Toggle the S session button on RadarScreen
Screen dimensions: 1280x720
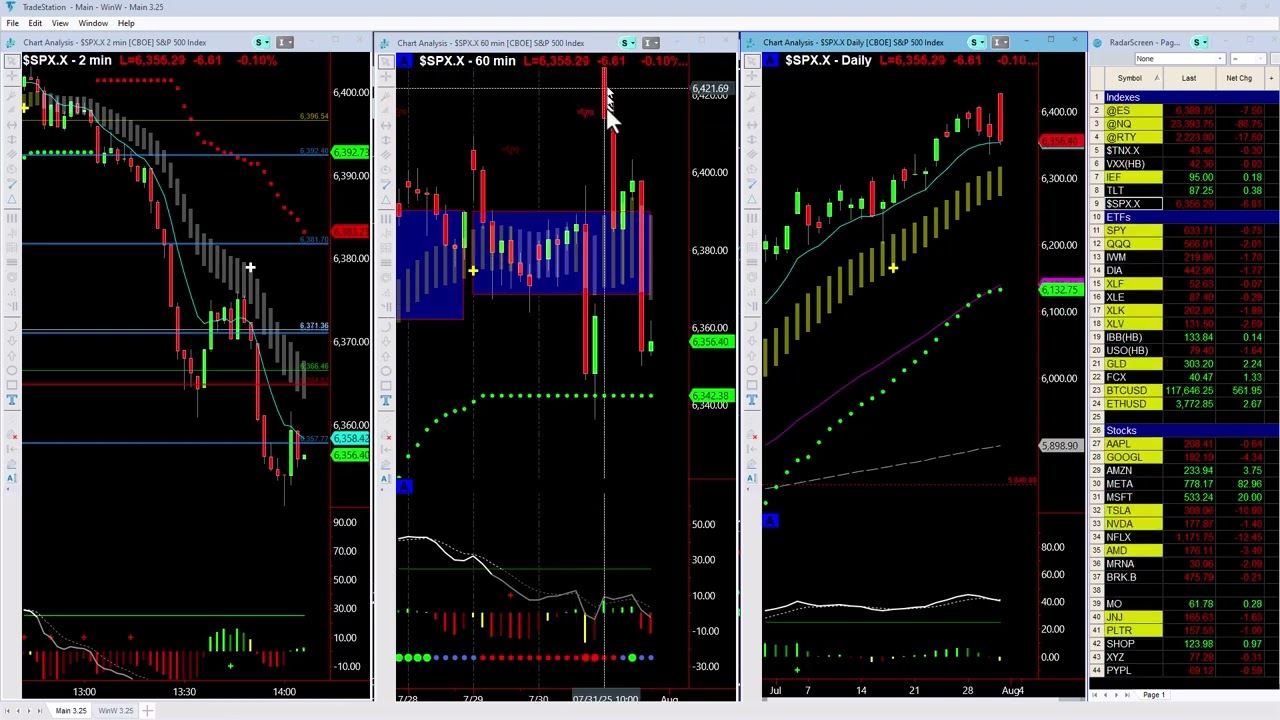pos(1198,42)
